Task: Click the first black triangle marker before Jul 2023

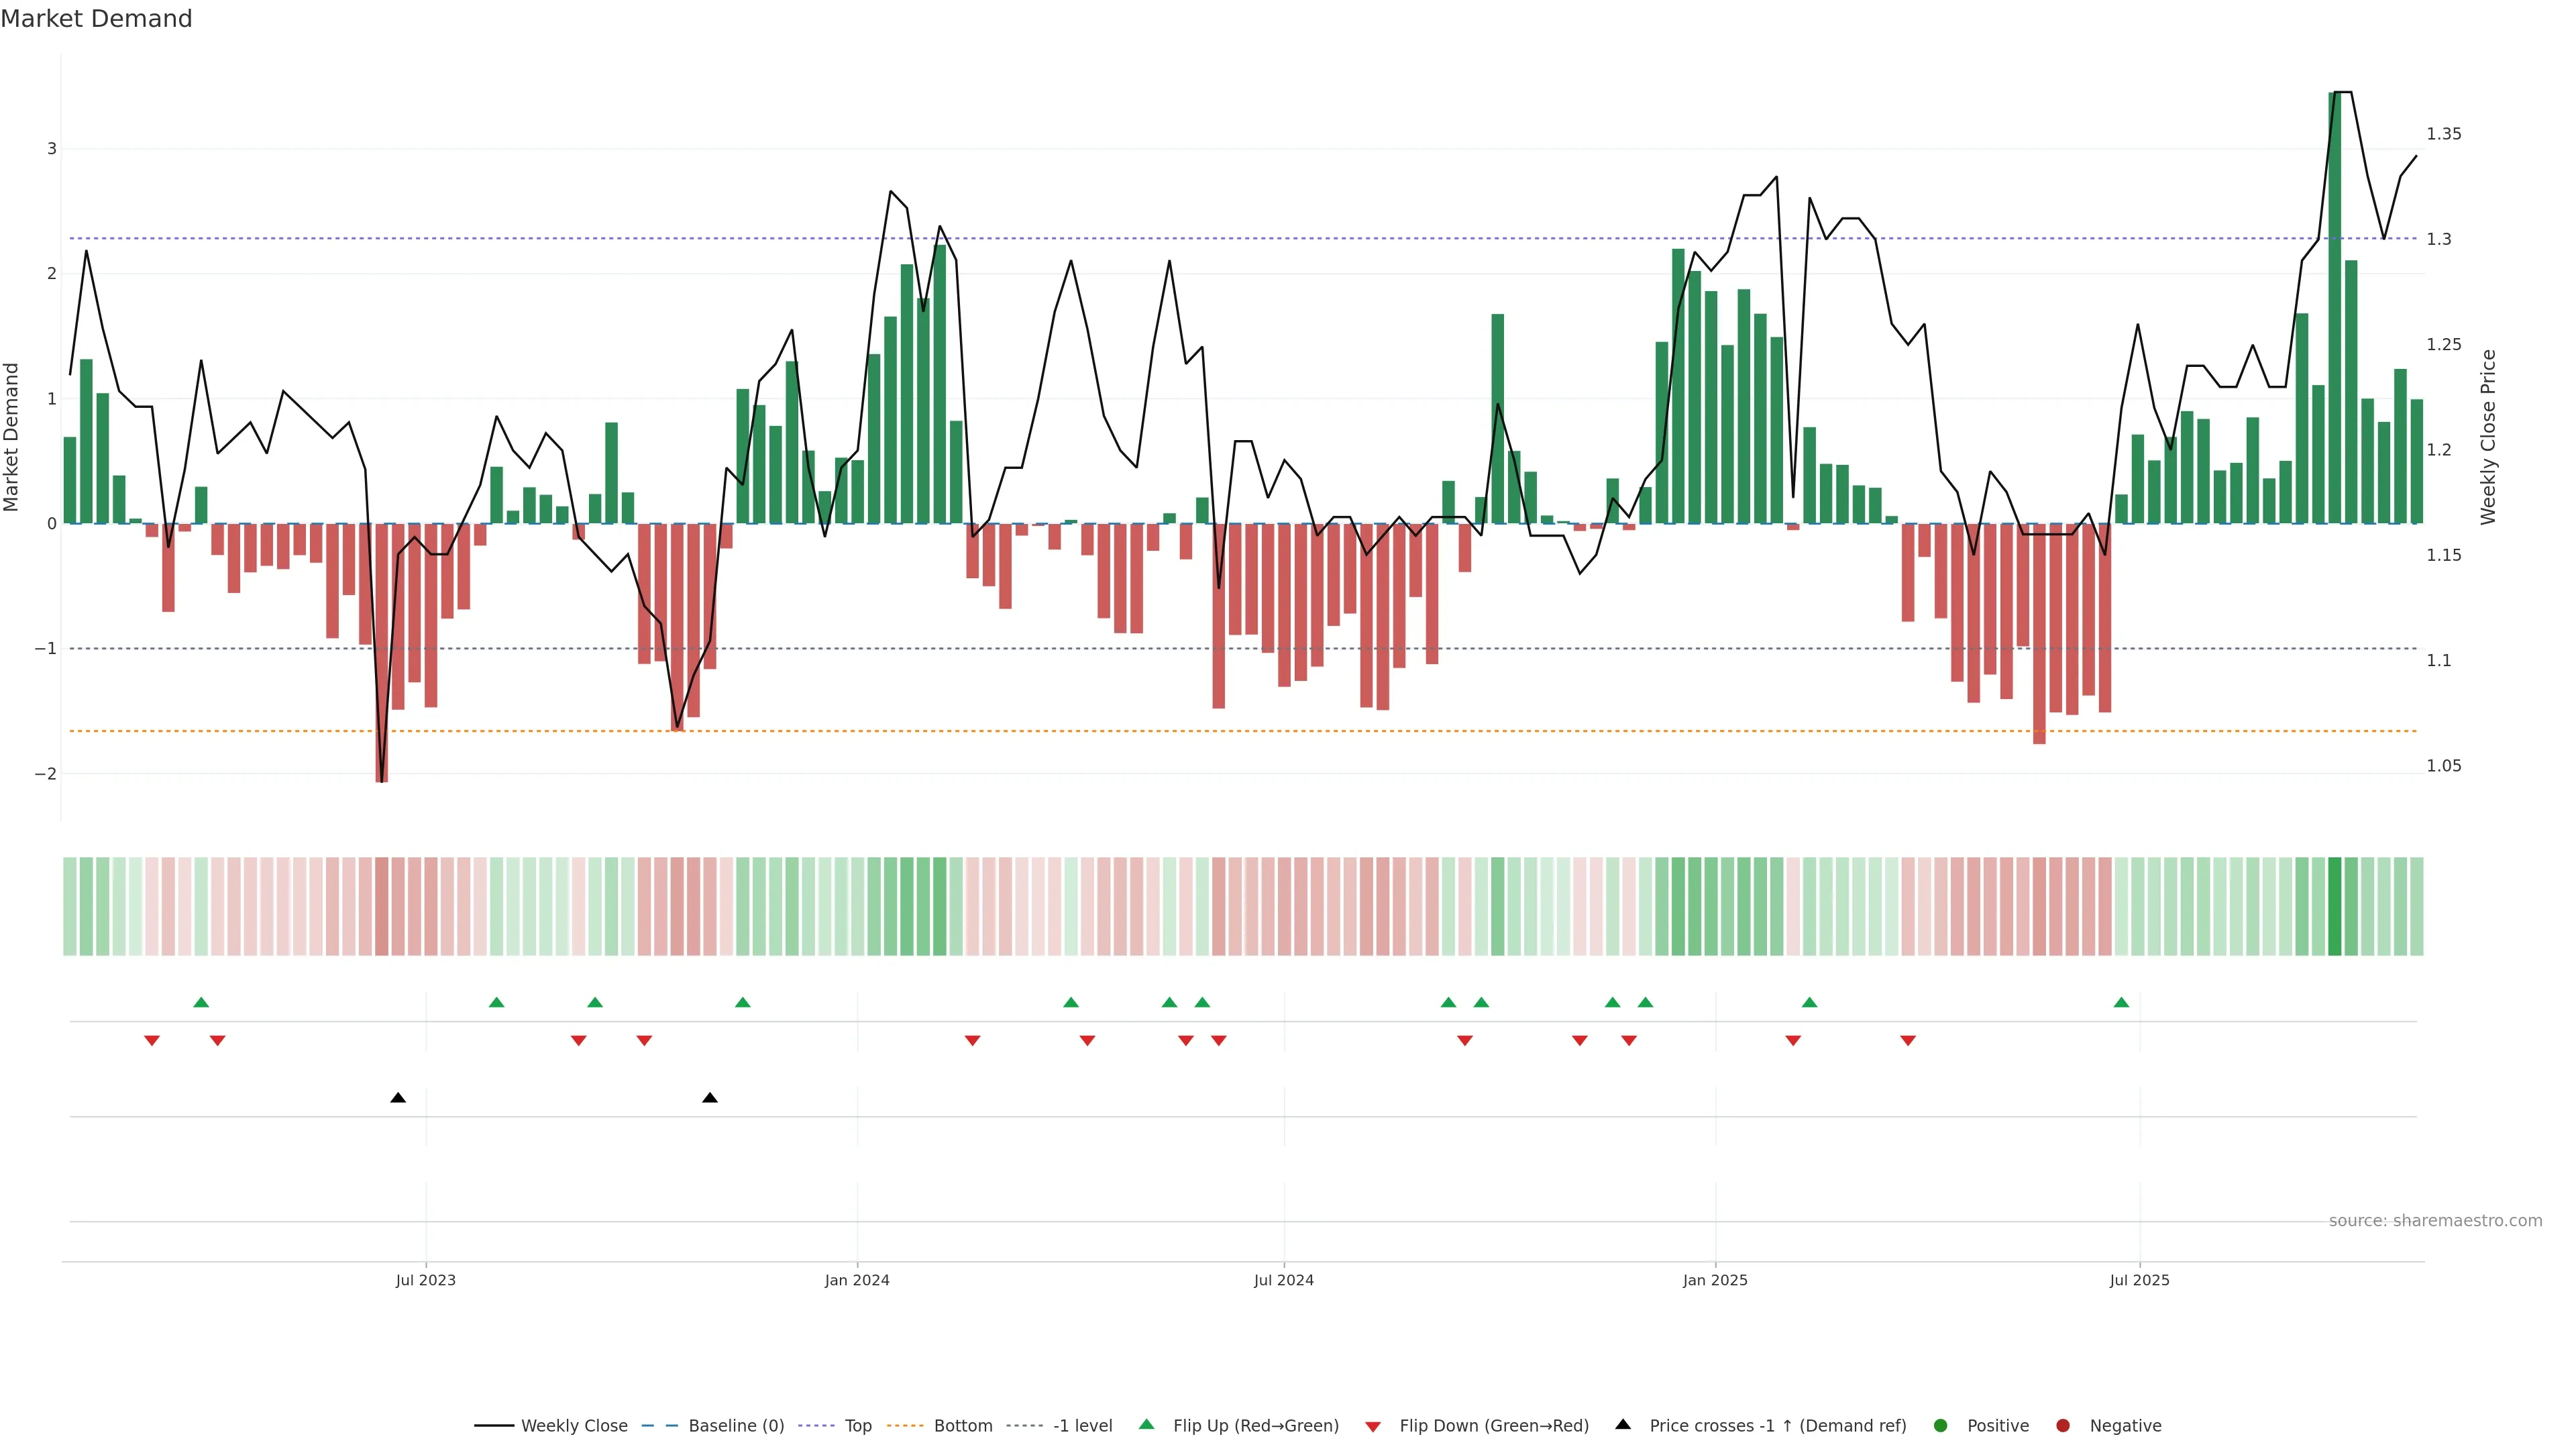Action: coord(398,1098)
